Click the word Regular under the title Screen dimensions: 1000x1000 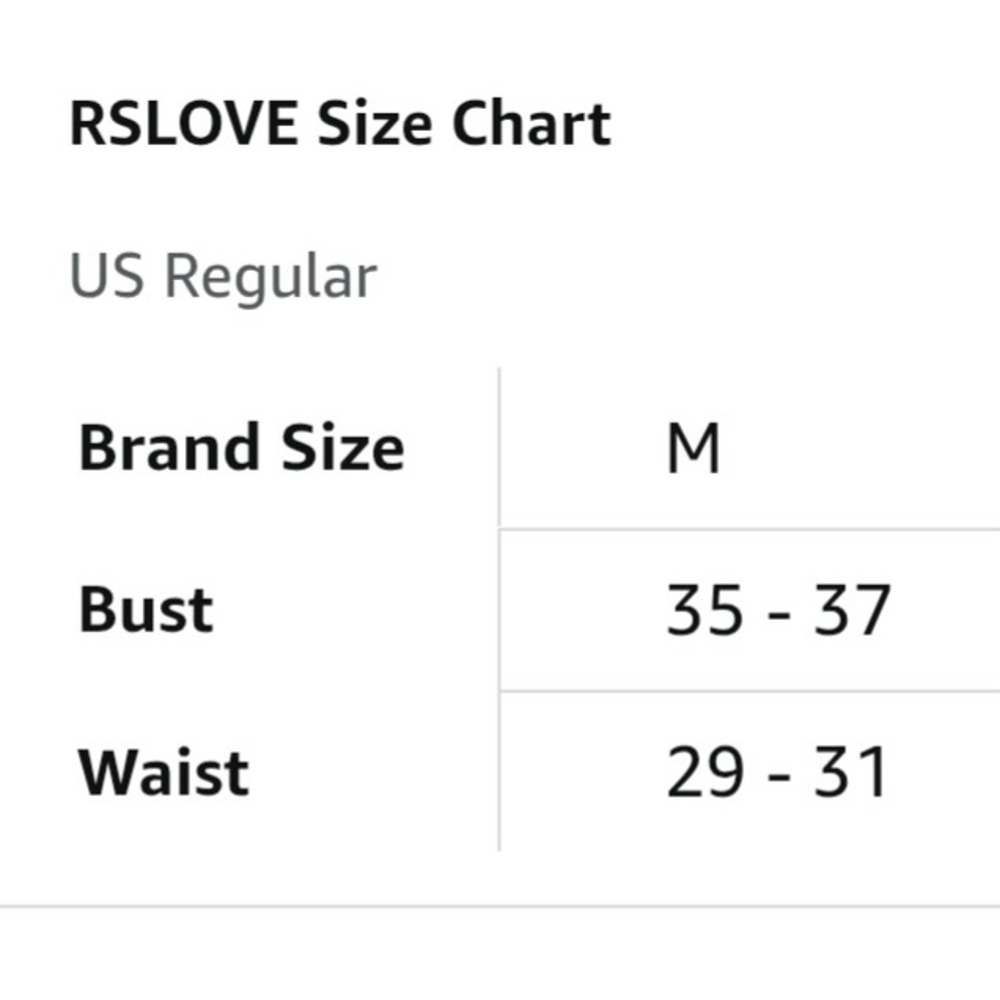point(271,277)
